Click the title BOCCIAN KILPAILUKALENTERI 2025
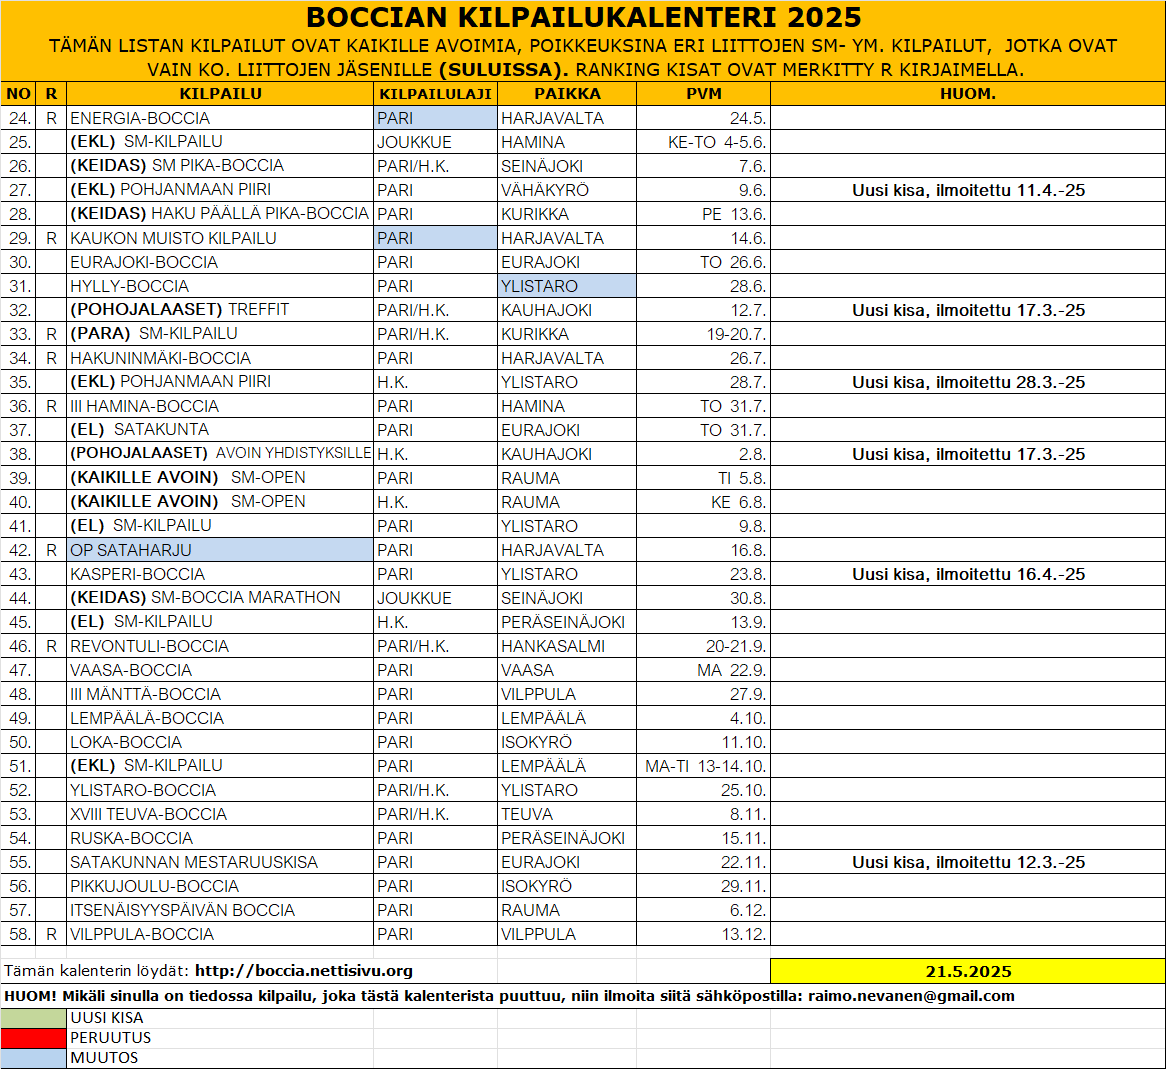This screenshot has height=1069, width=1167. coord(584,17)
